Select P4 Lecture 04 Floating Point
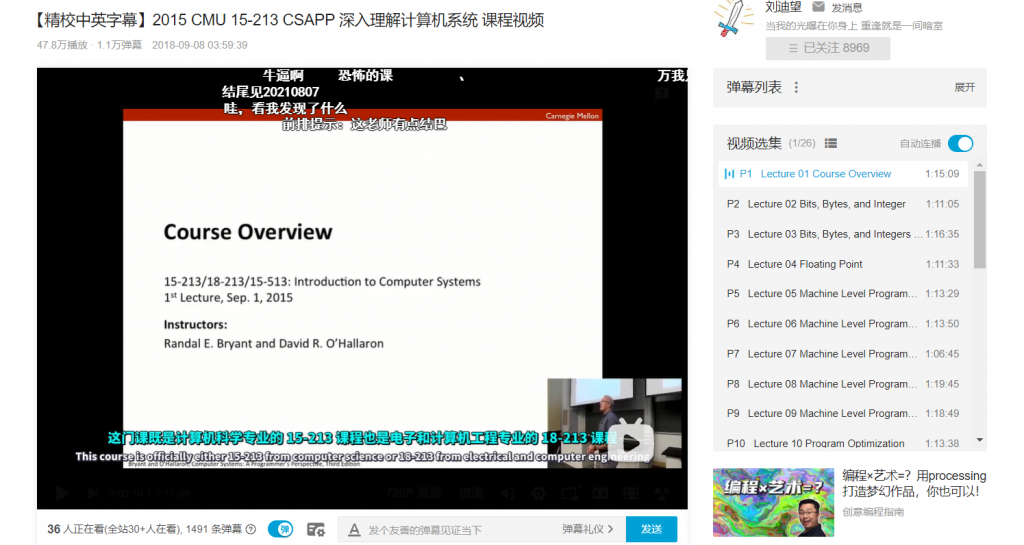This screenshot has width=1024, height=545. tap(842, 264)
